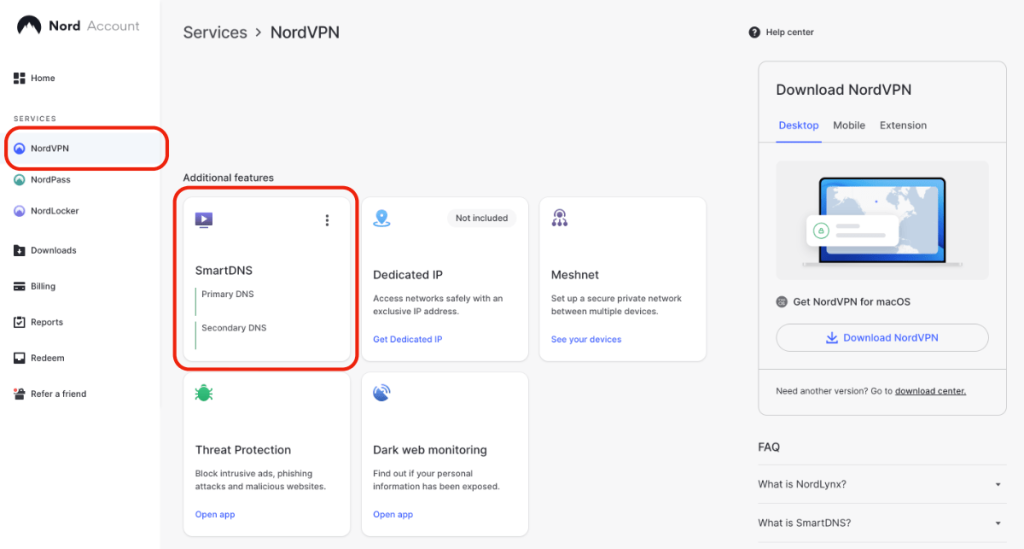Click the FAQ heading

pos(769,447)
